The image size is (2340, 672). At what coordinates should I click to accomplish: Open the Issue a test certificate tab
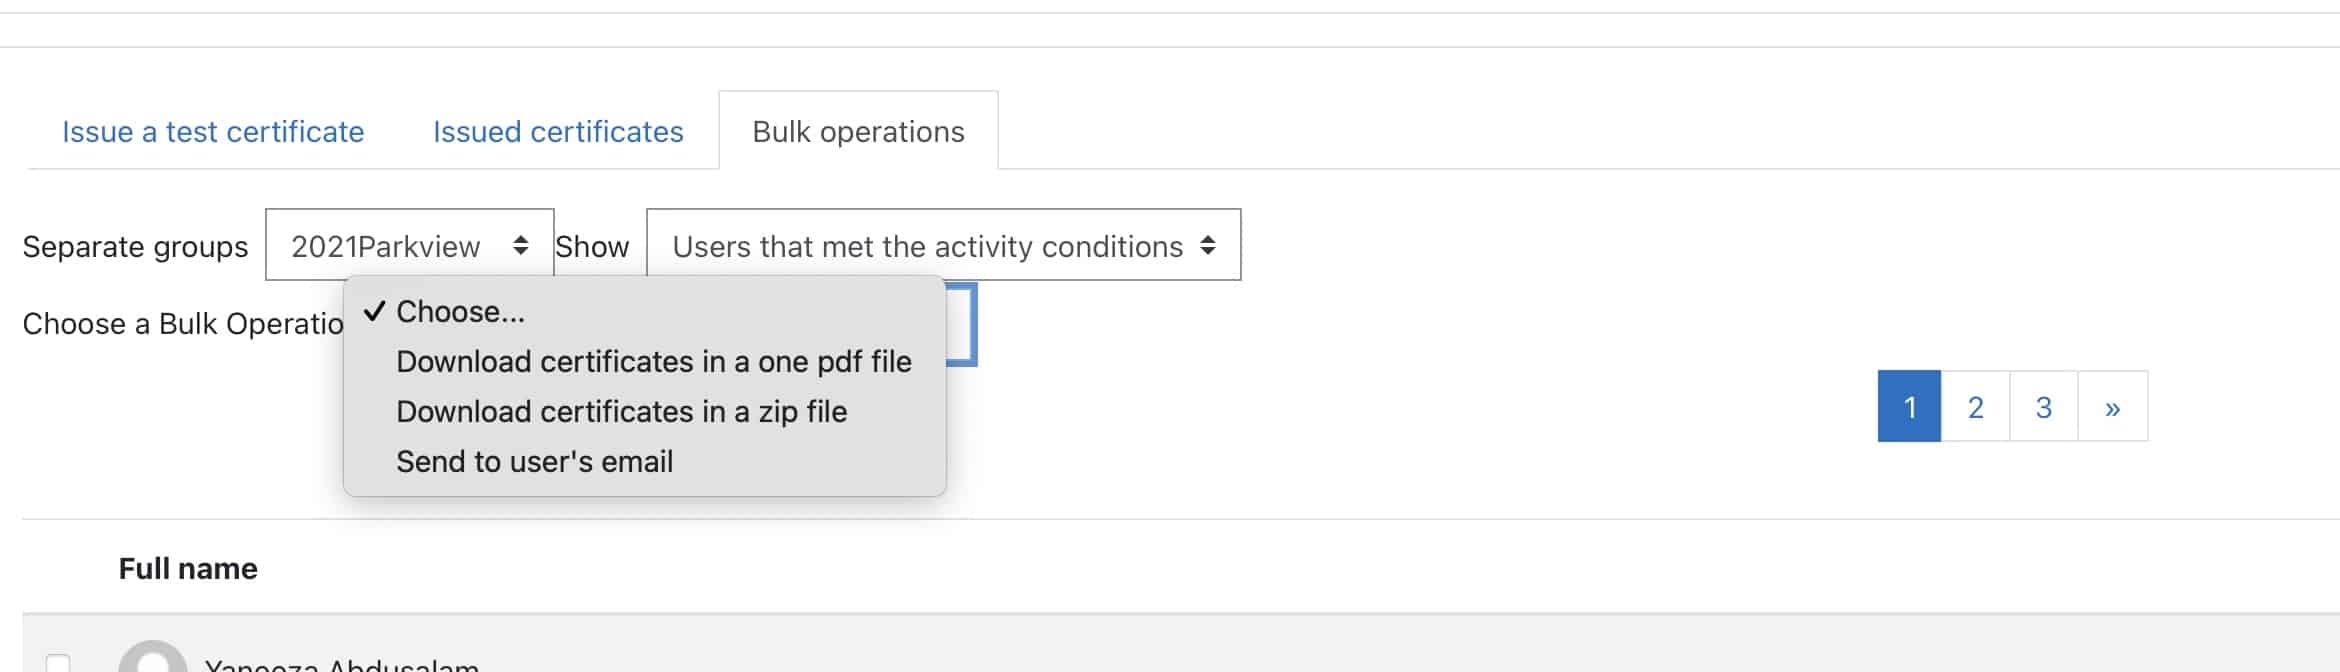(213, 131)
